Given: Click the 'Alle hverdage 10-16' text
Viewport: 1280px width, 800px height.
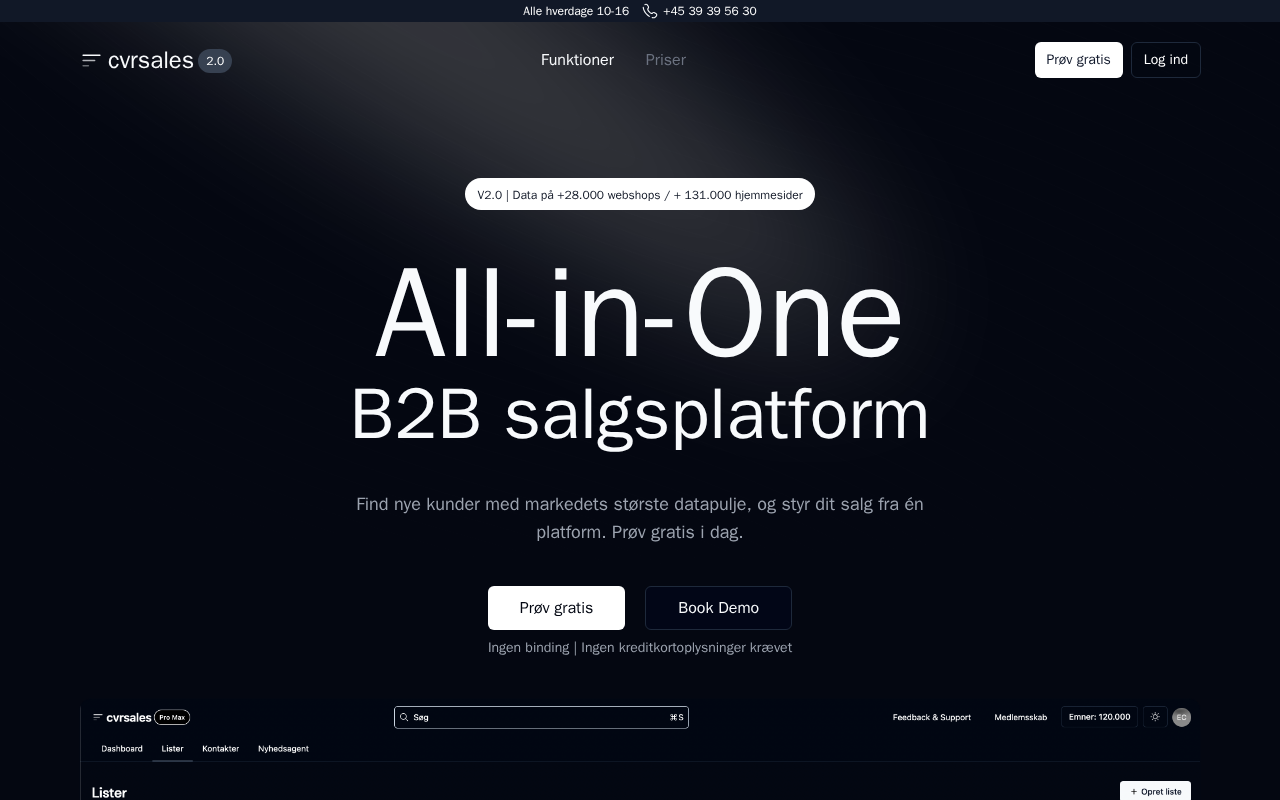Looking at the screenshot, I should coord(576,11).
